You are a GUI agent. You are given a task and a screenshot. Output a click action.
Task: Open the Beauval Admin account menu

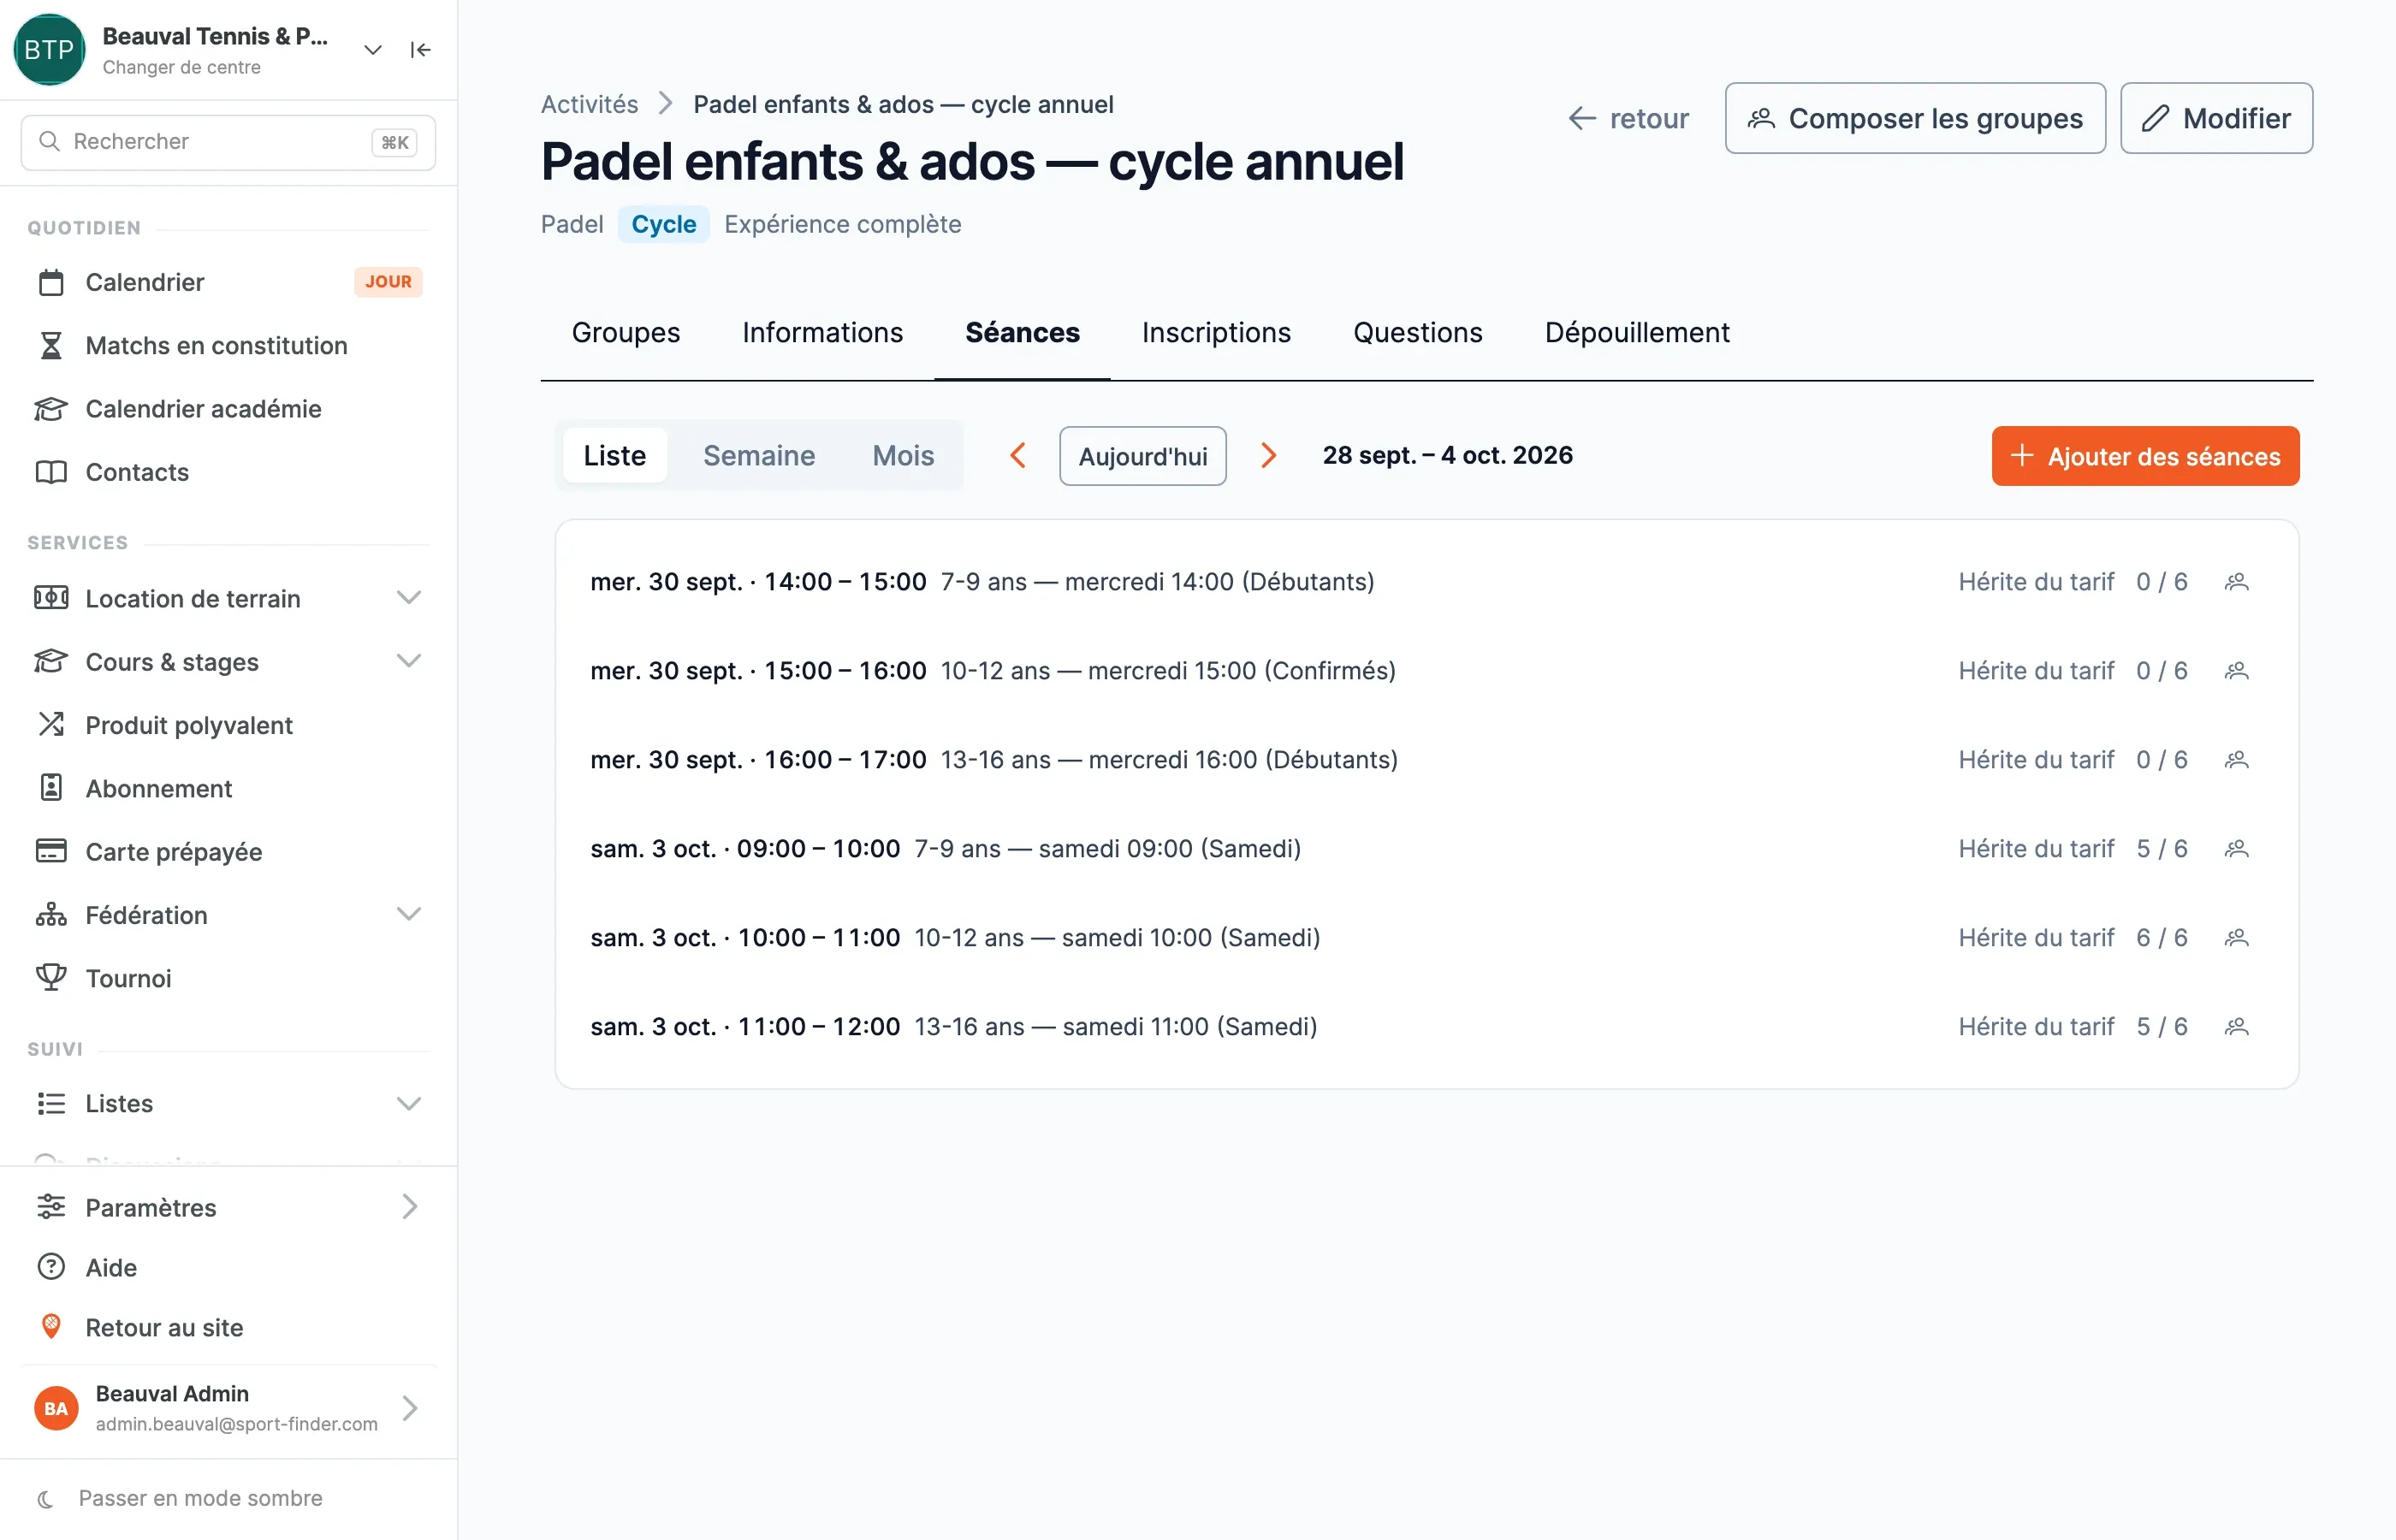pyautogui.click(x=228, y=1408)
